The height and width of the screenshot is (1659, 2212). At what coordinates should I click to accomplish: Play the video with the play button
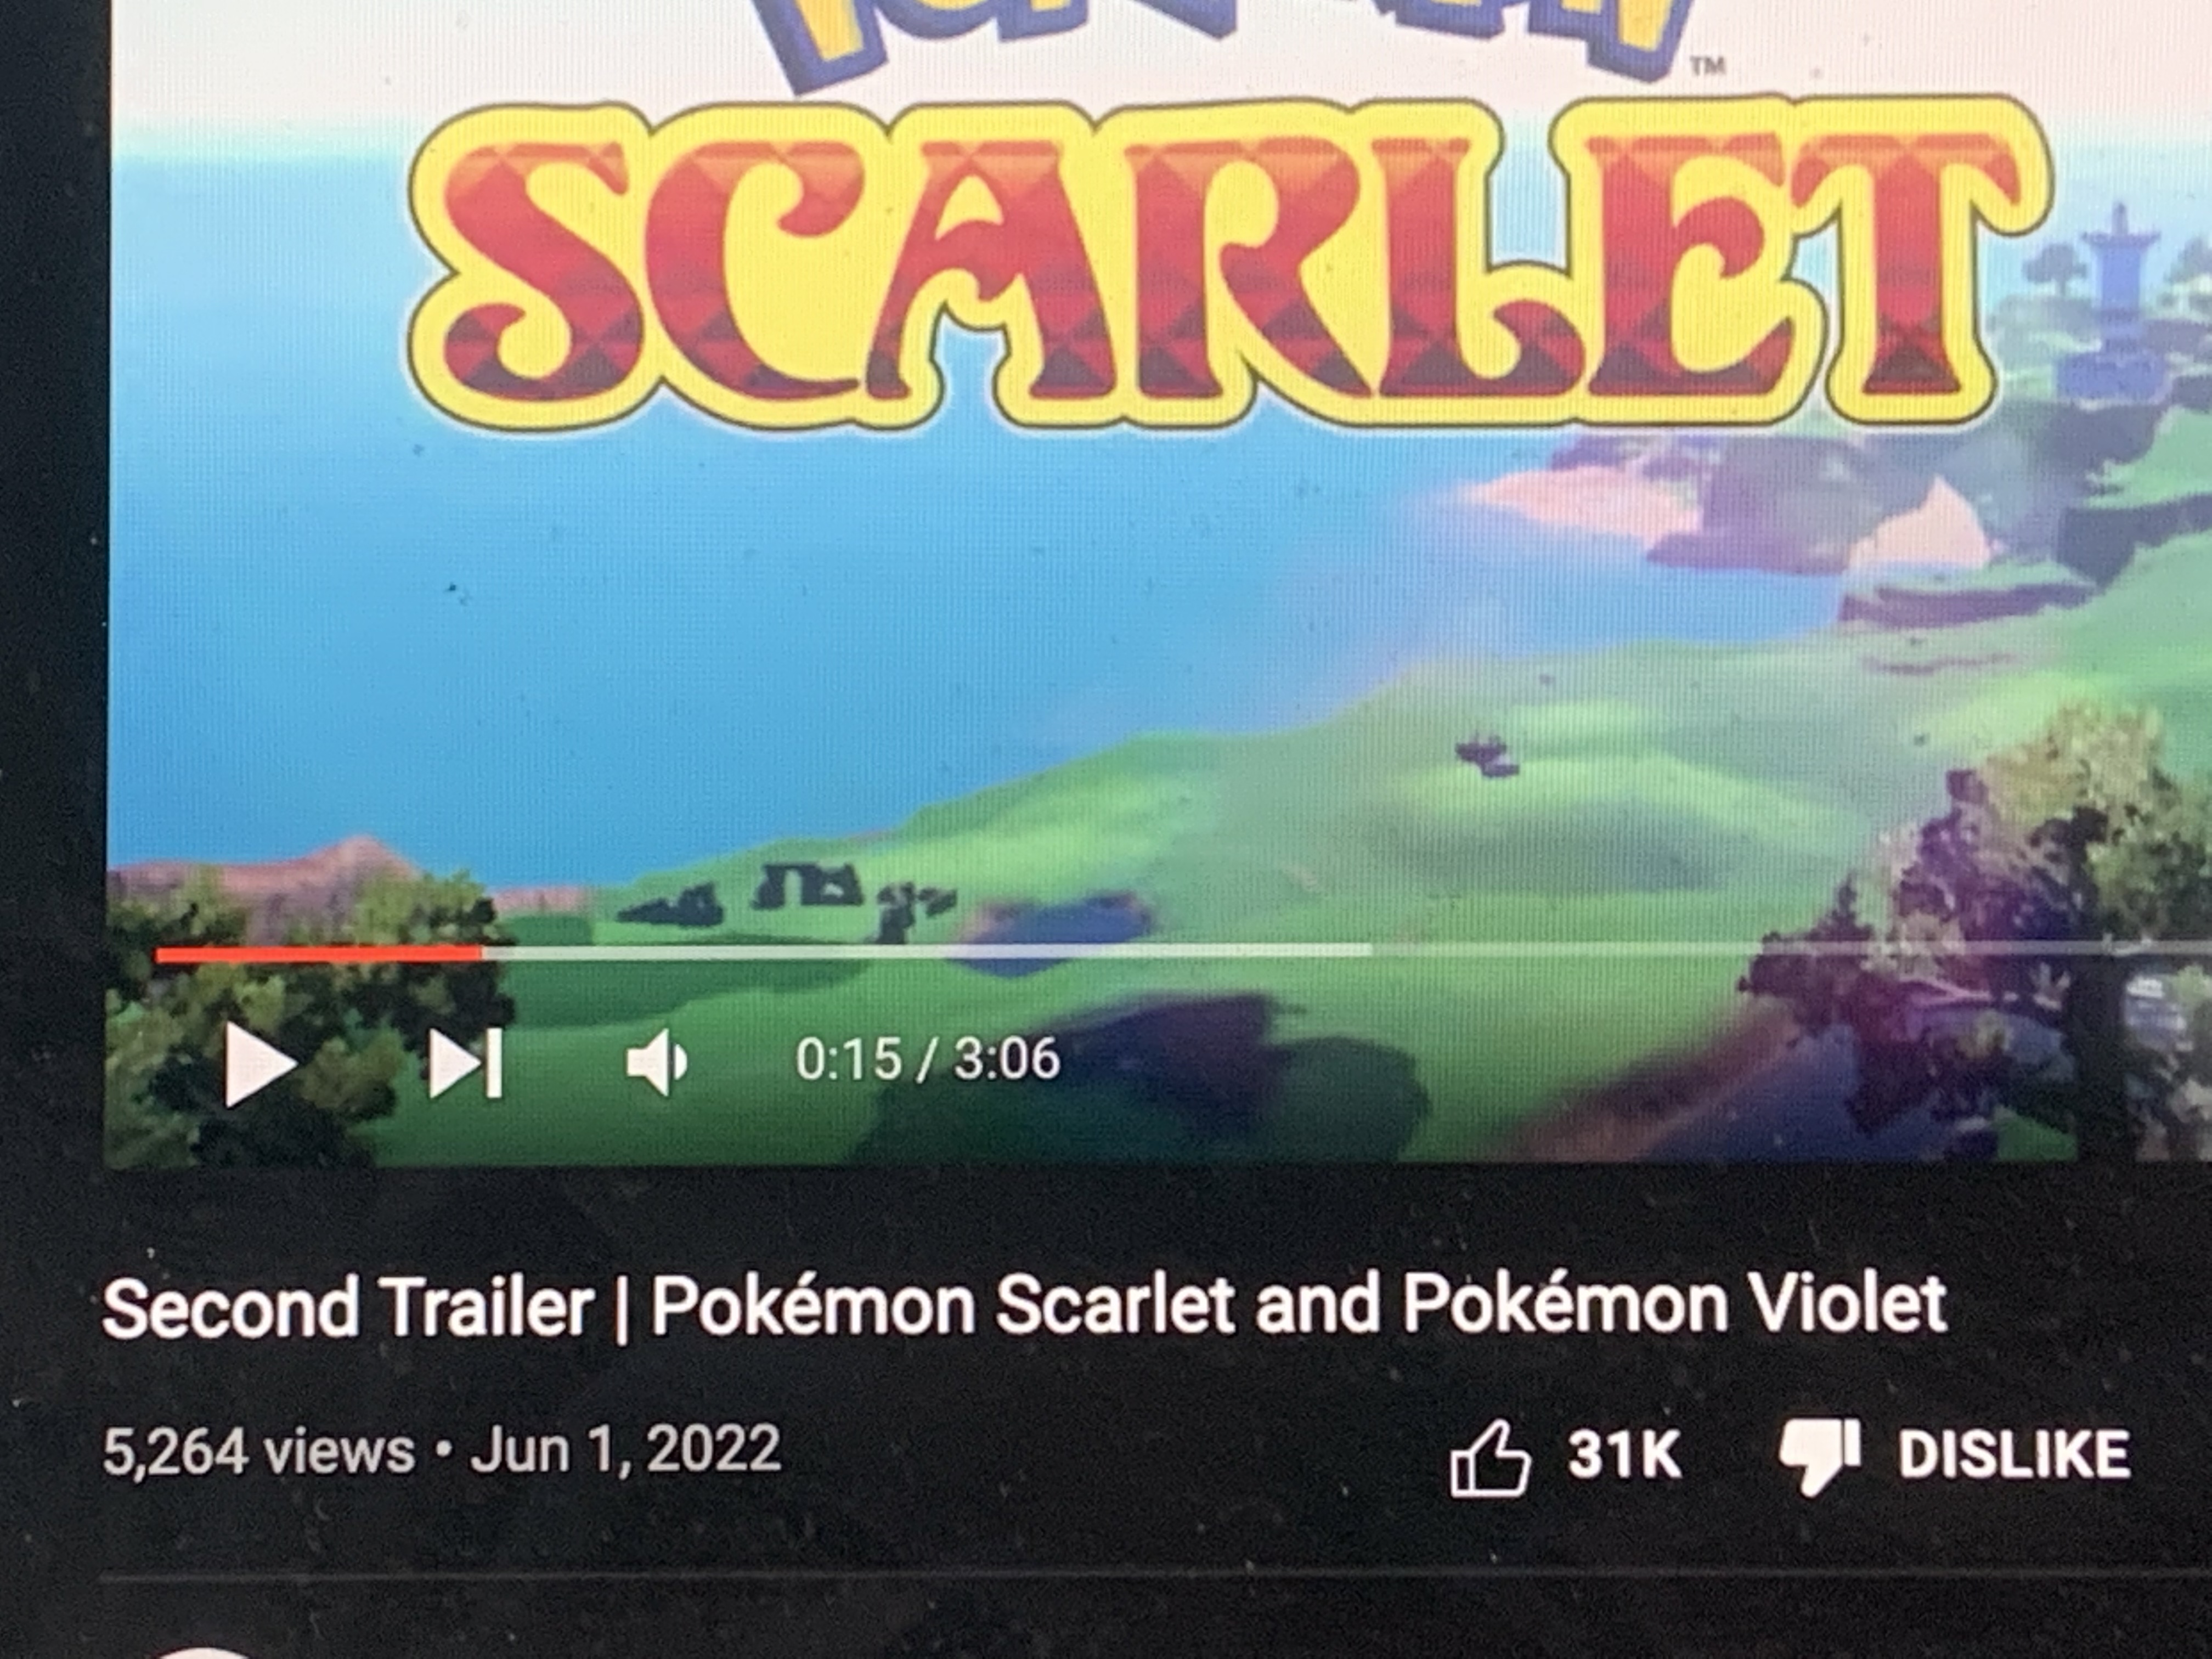259,1064
